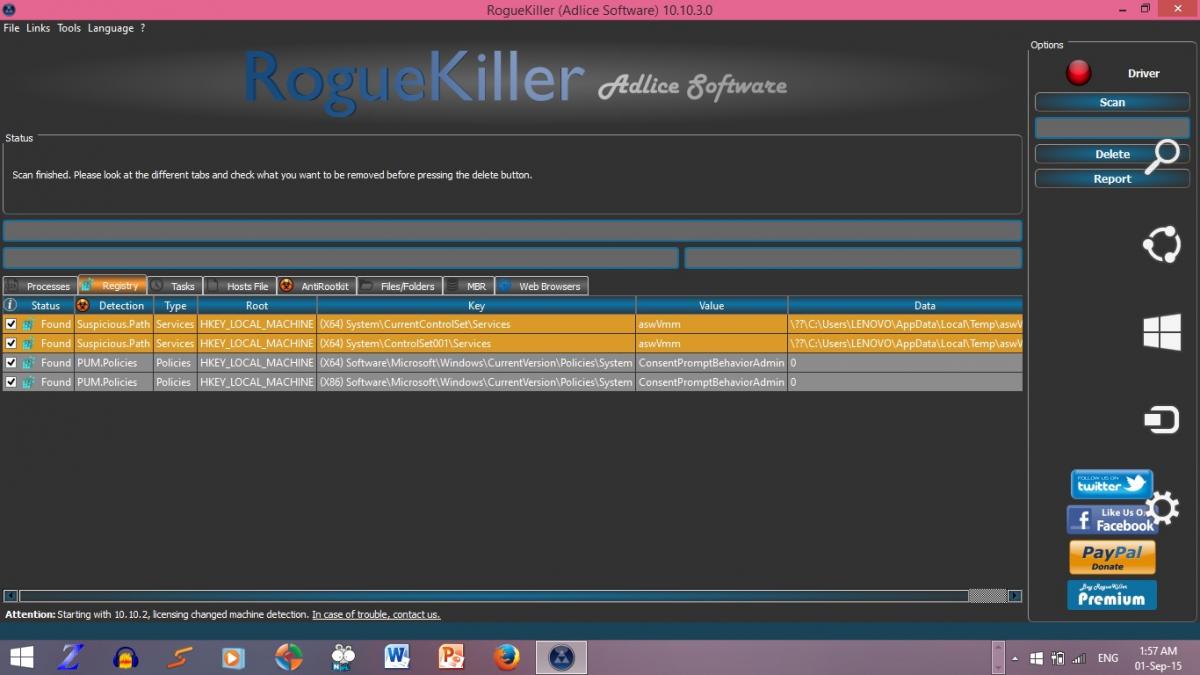The width and height of the screenshot is (1200, 675).
Task: Sort by the Detection column header
Action: 114,305
